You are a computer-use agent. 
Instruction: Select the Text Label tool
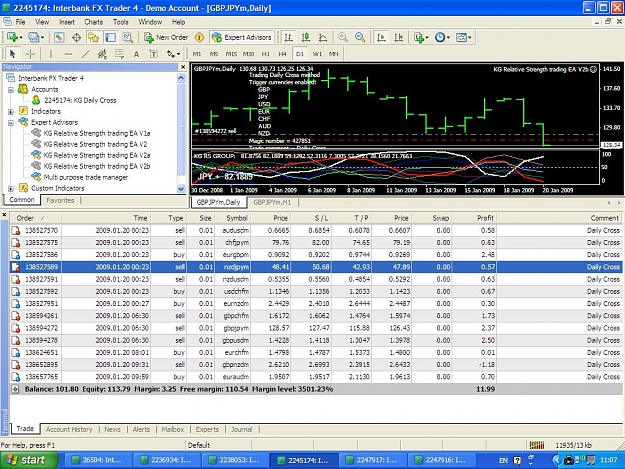click(153, 53)
